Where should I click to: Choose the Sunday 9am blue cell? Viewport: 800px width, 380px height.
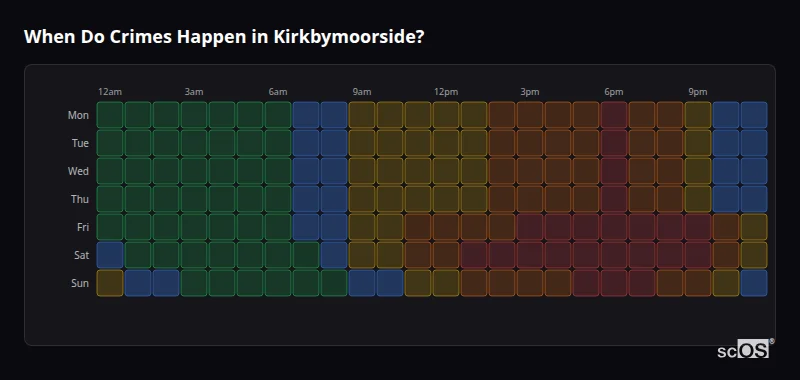pos(362,283)
